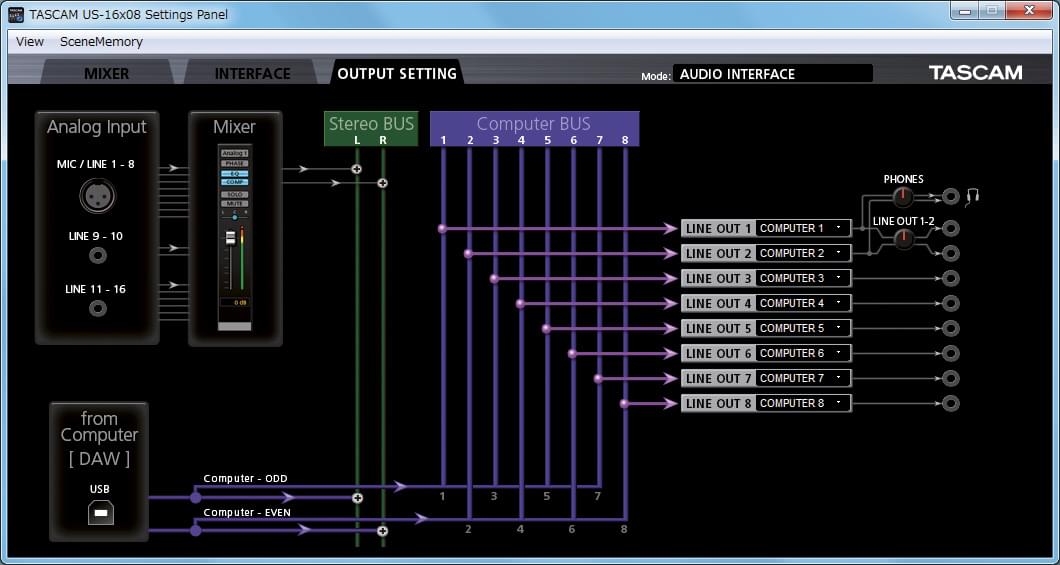Click Computer BUS 1 routing node
Viewport: 1060px width, 565px height.
pyautogui.click(x=442, y=228)
